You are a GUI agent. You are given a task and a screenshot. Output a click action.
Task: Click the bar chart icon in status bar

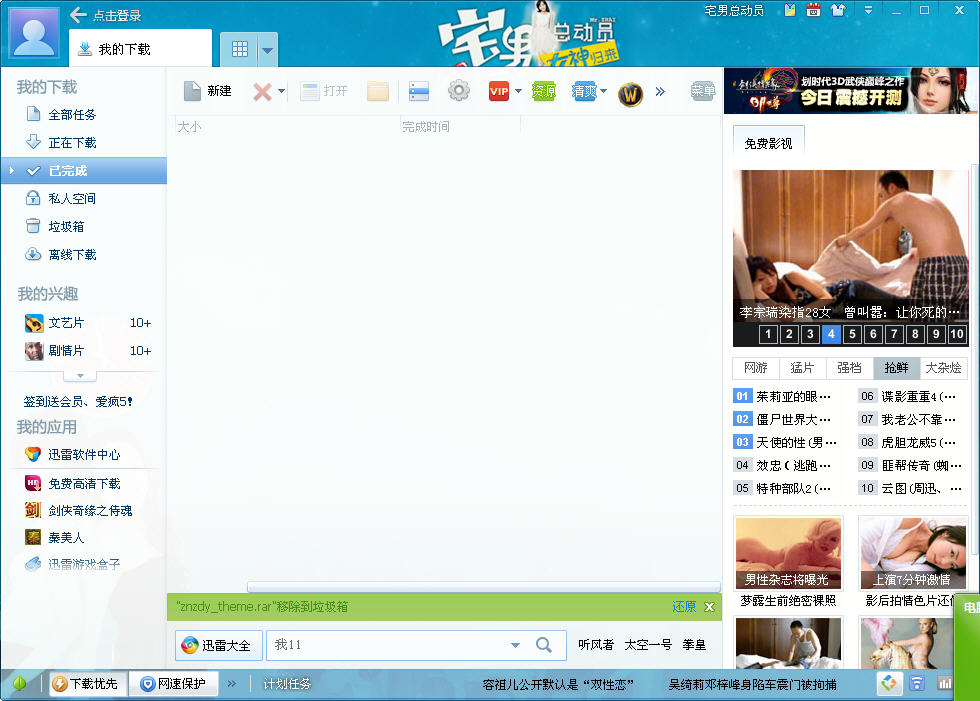pyautogui.click(x=944, y=684)
